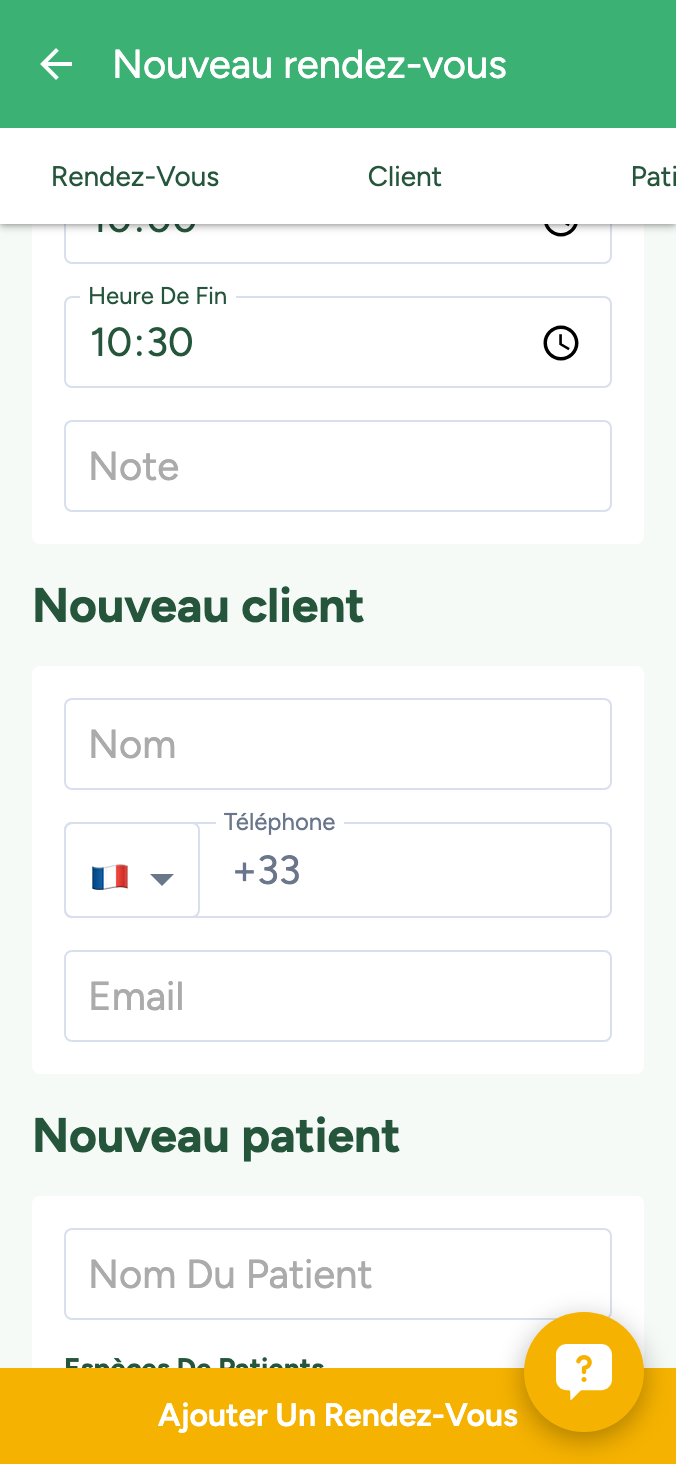Click the Email input field
The height and width of the screenshot is (1464, 676).
(338, 997)
